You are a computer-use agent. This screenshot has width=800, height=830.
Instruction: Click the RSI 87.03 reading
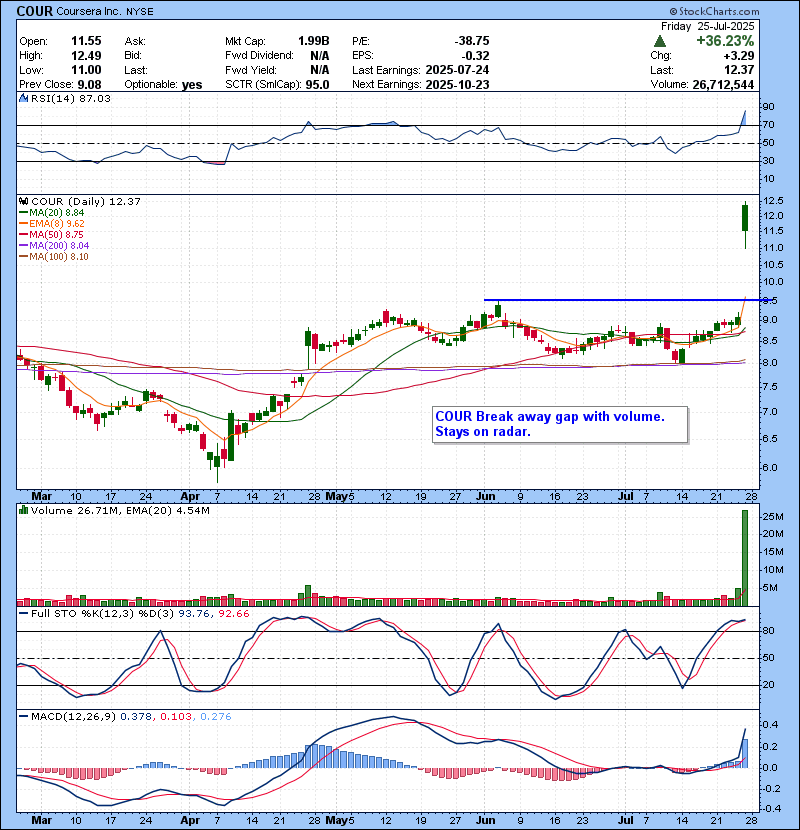click(93, 98)
